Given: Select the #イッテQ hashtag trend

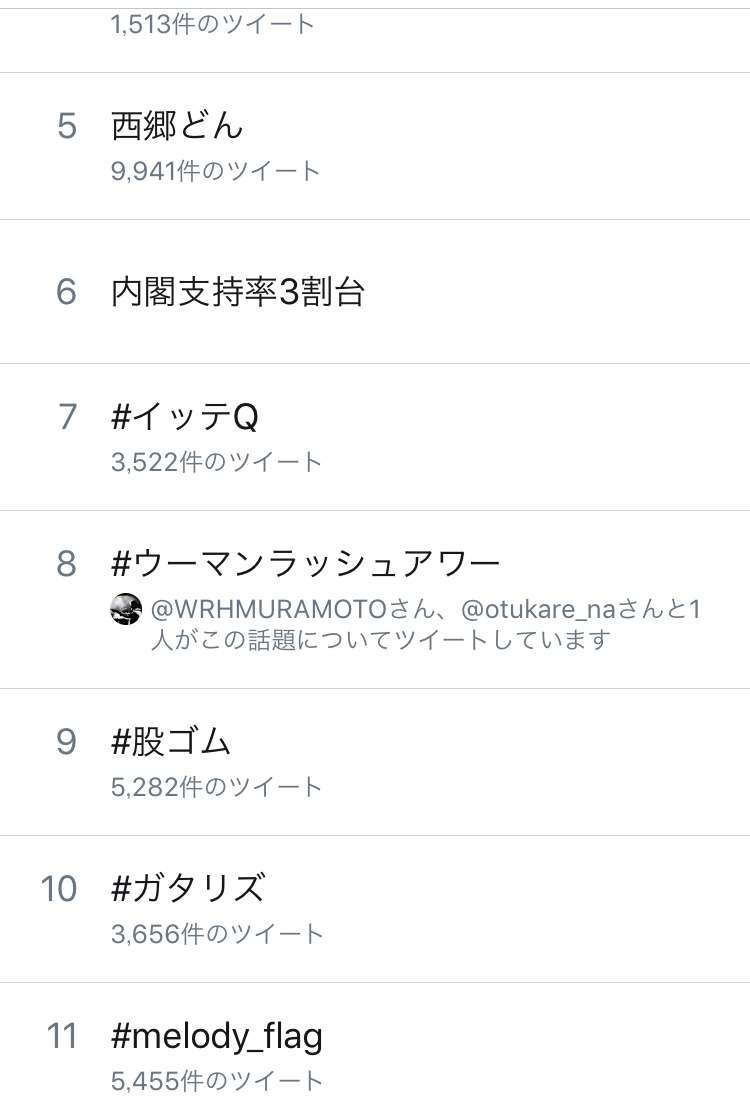Looking at the screenshot, I should pos(185,416).
